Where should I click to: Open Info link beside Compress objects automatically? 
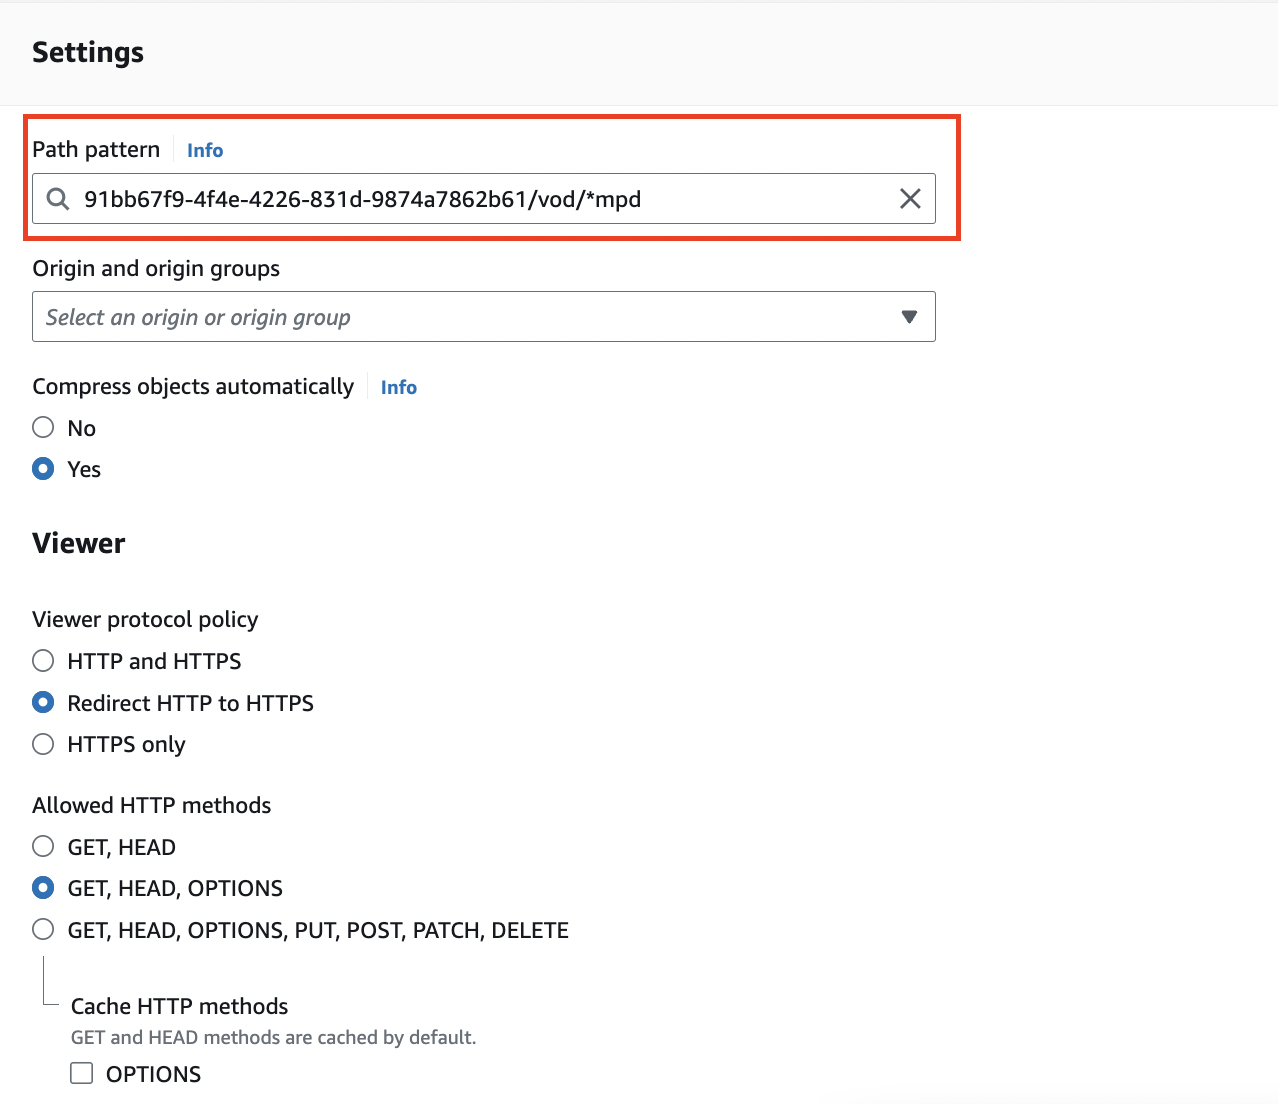tap(398, 387)
